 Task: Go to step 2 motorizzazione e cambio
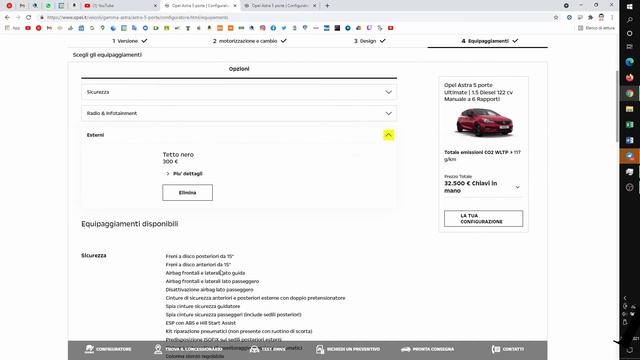[x=249, y=41]
